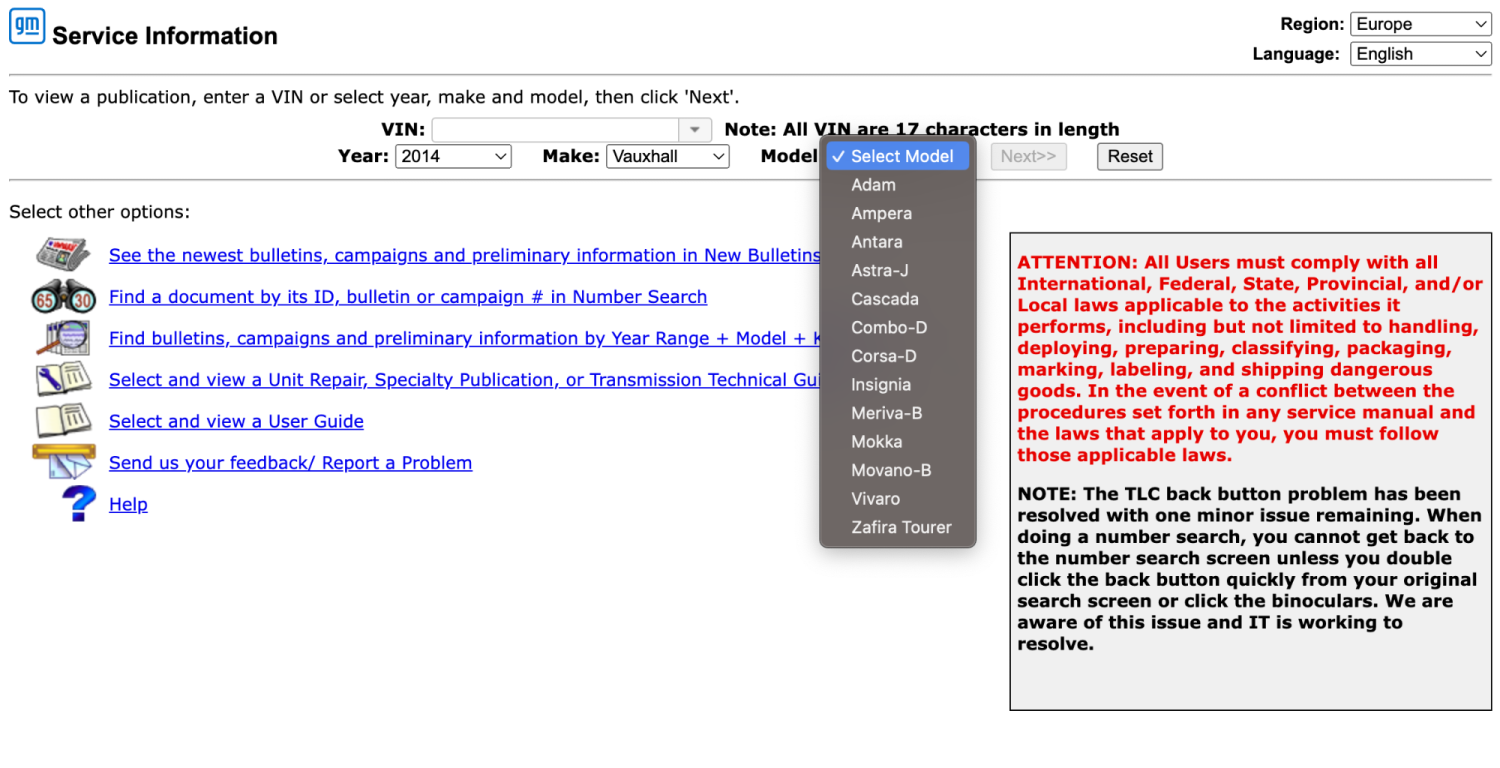1500x768 pixels.
Task: Click the Reset button
Action: pyautogui.click(x=1130, y=156)
